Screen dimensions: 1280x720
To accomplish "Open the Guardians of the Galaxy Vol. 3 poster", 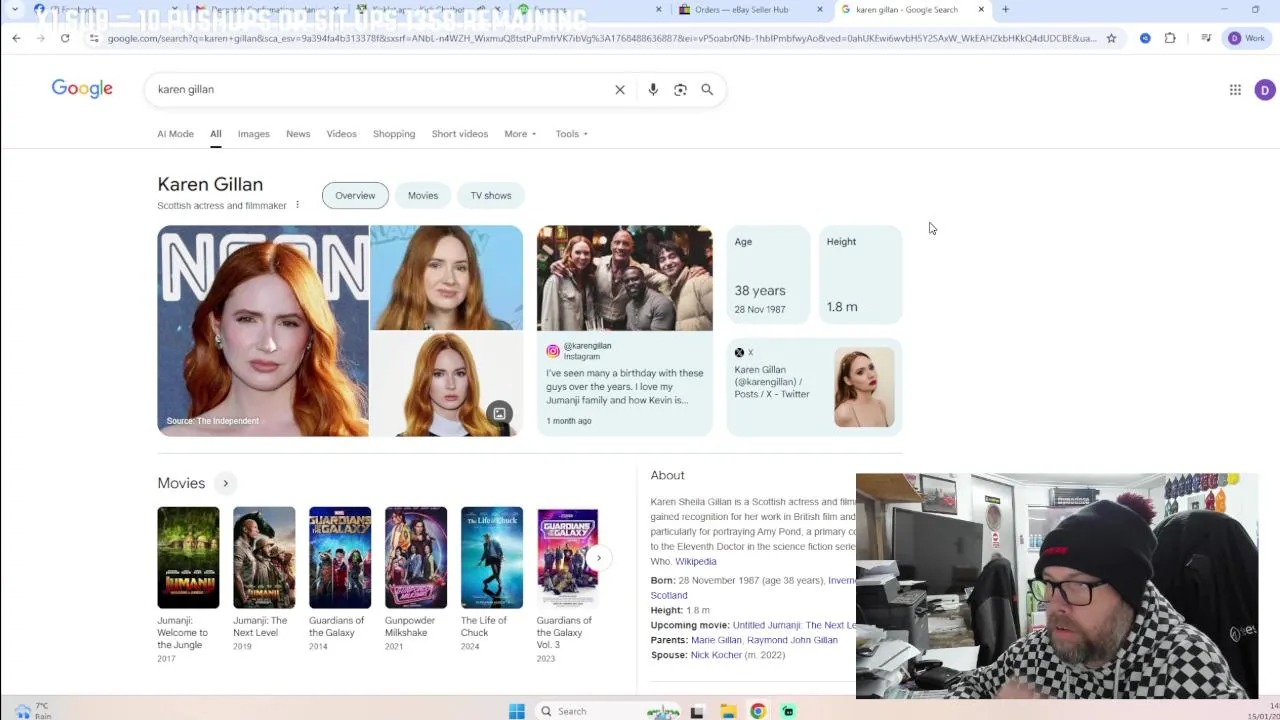I will tap(567, 558).
